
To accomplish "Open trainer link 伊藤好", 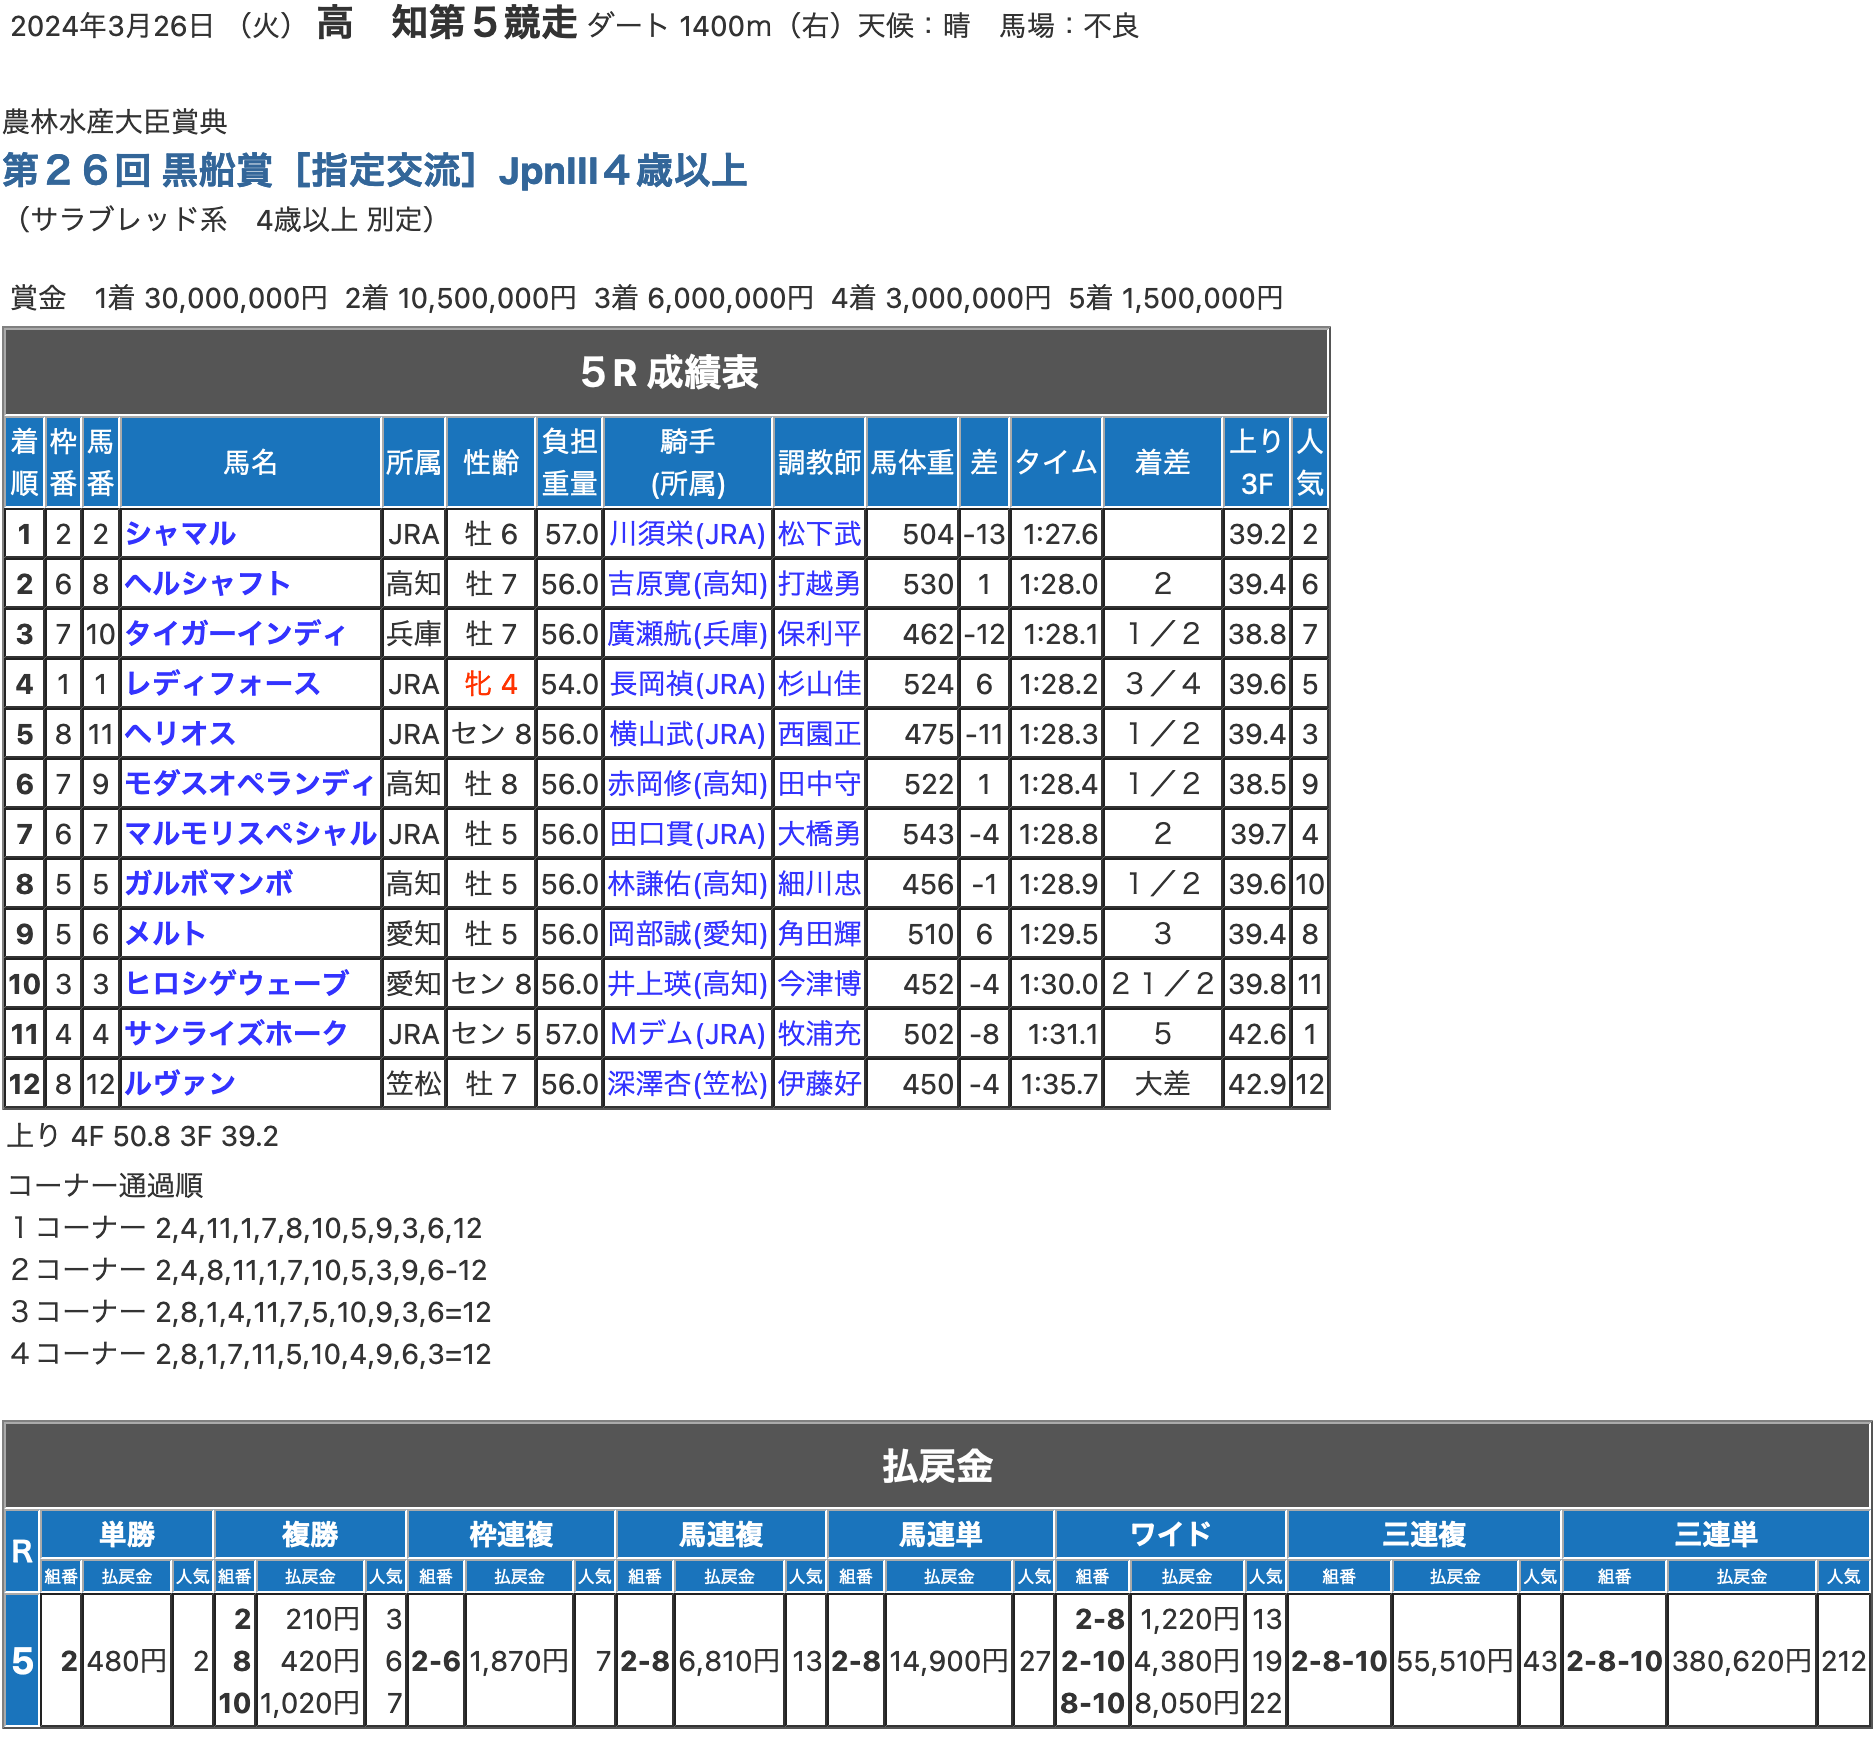I will pyautogui.click(x=819, y=1084).
